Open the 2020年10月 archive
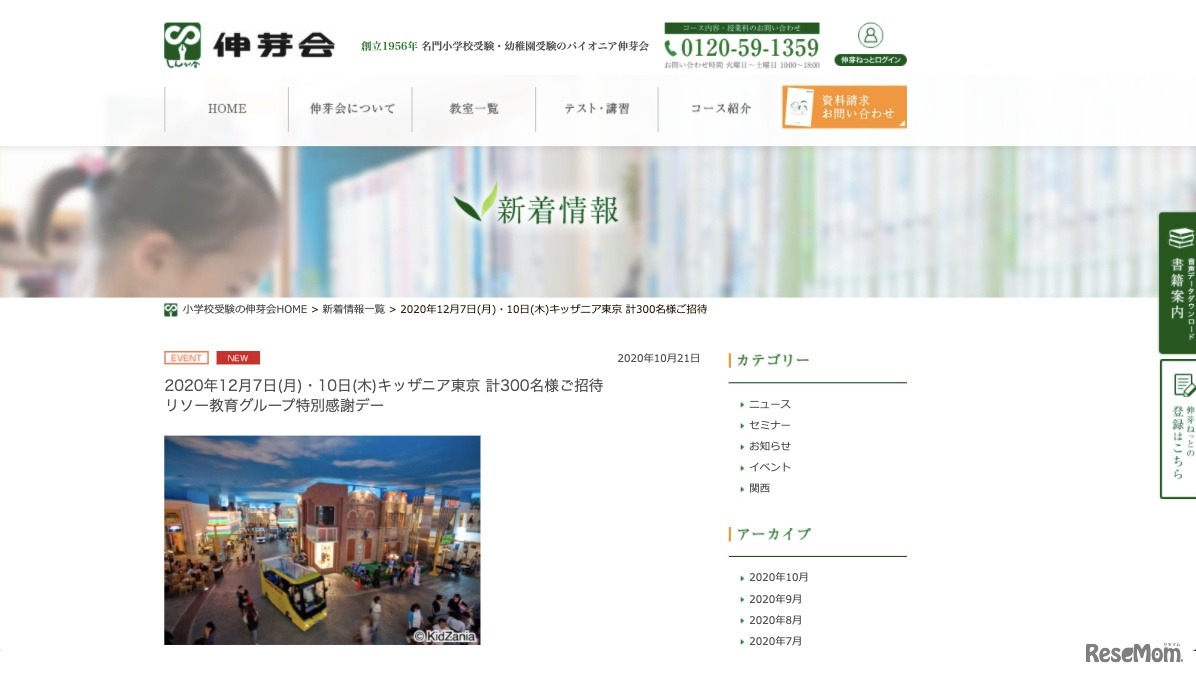Viewport: 1196px width, 676px height. click(778, 578)
